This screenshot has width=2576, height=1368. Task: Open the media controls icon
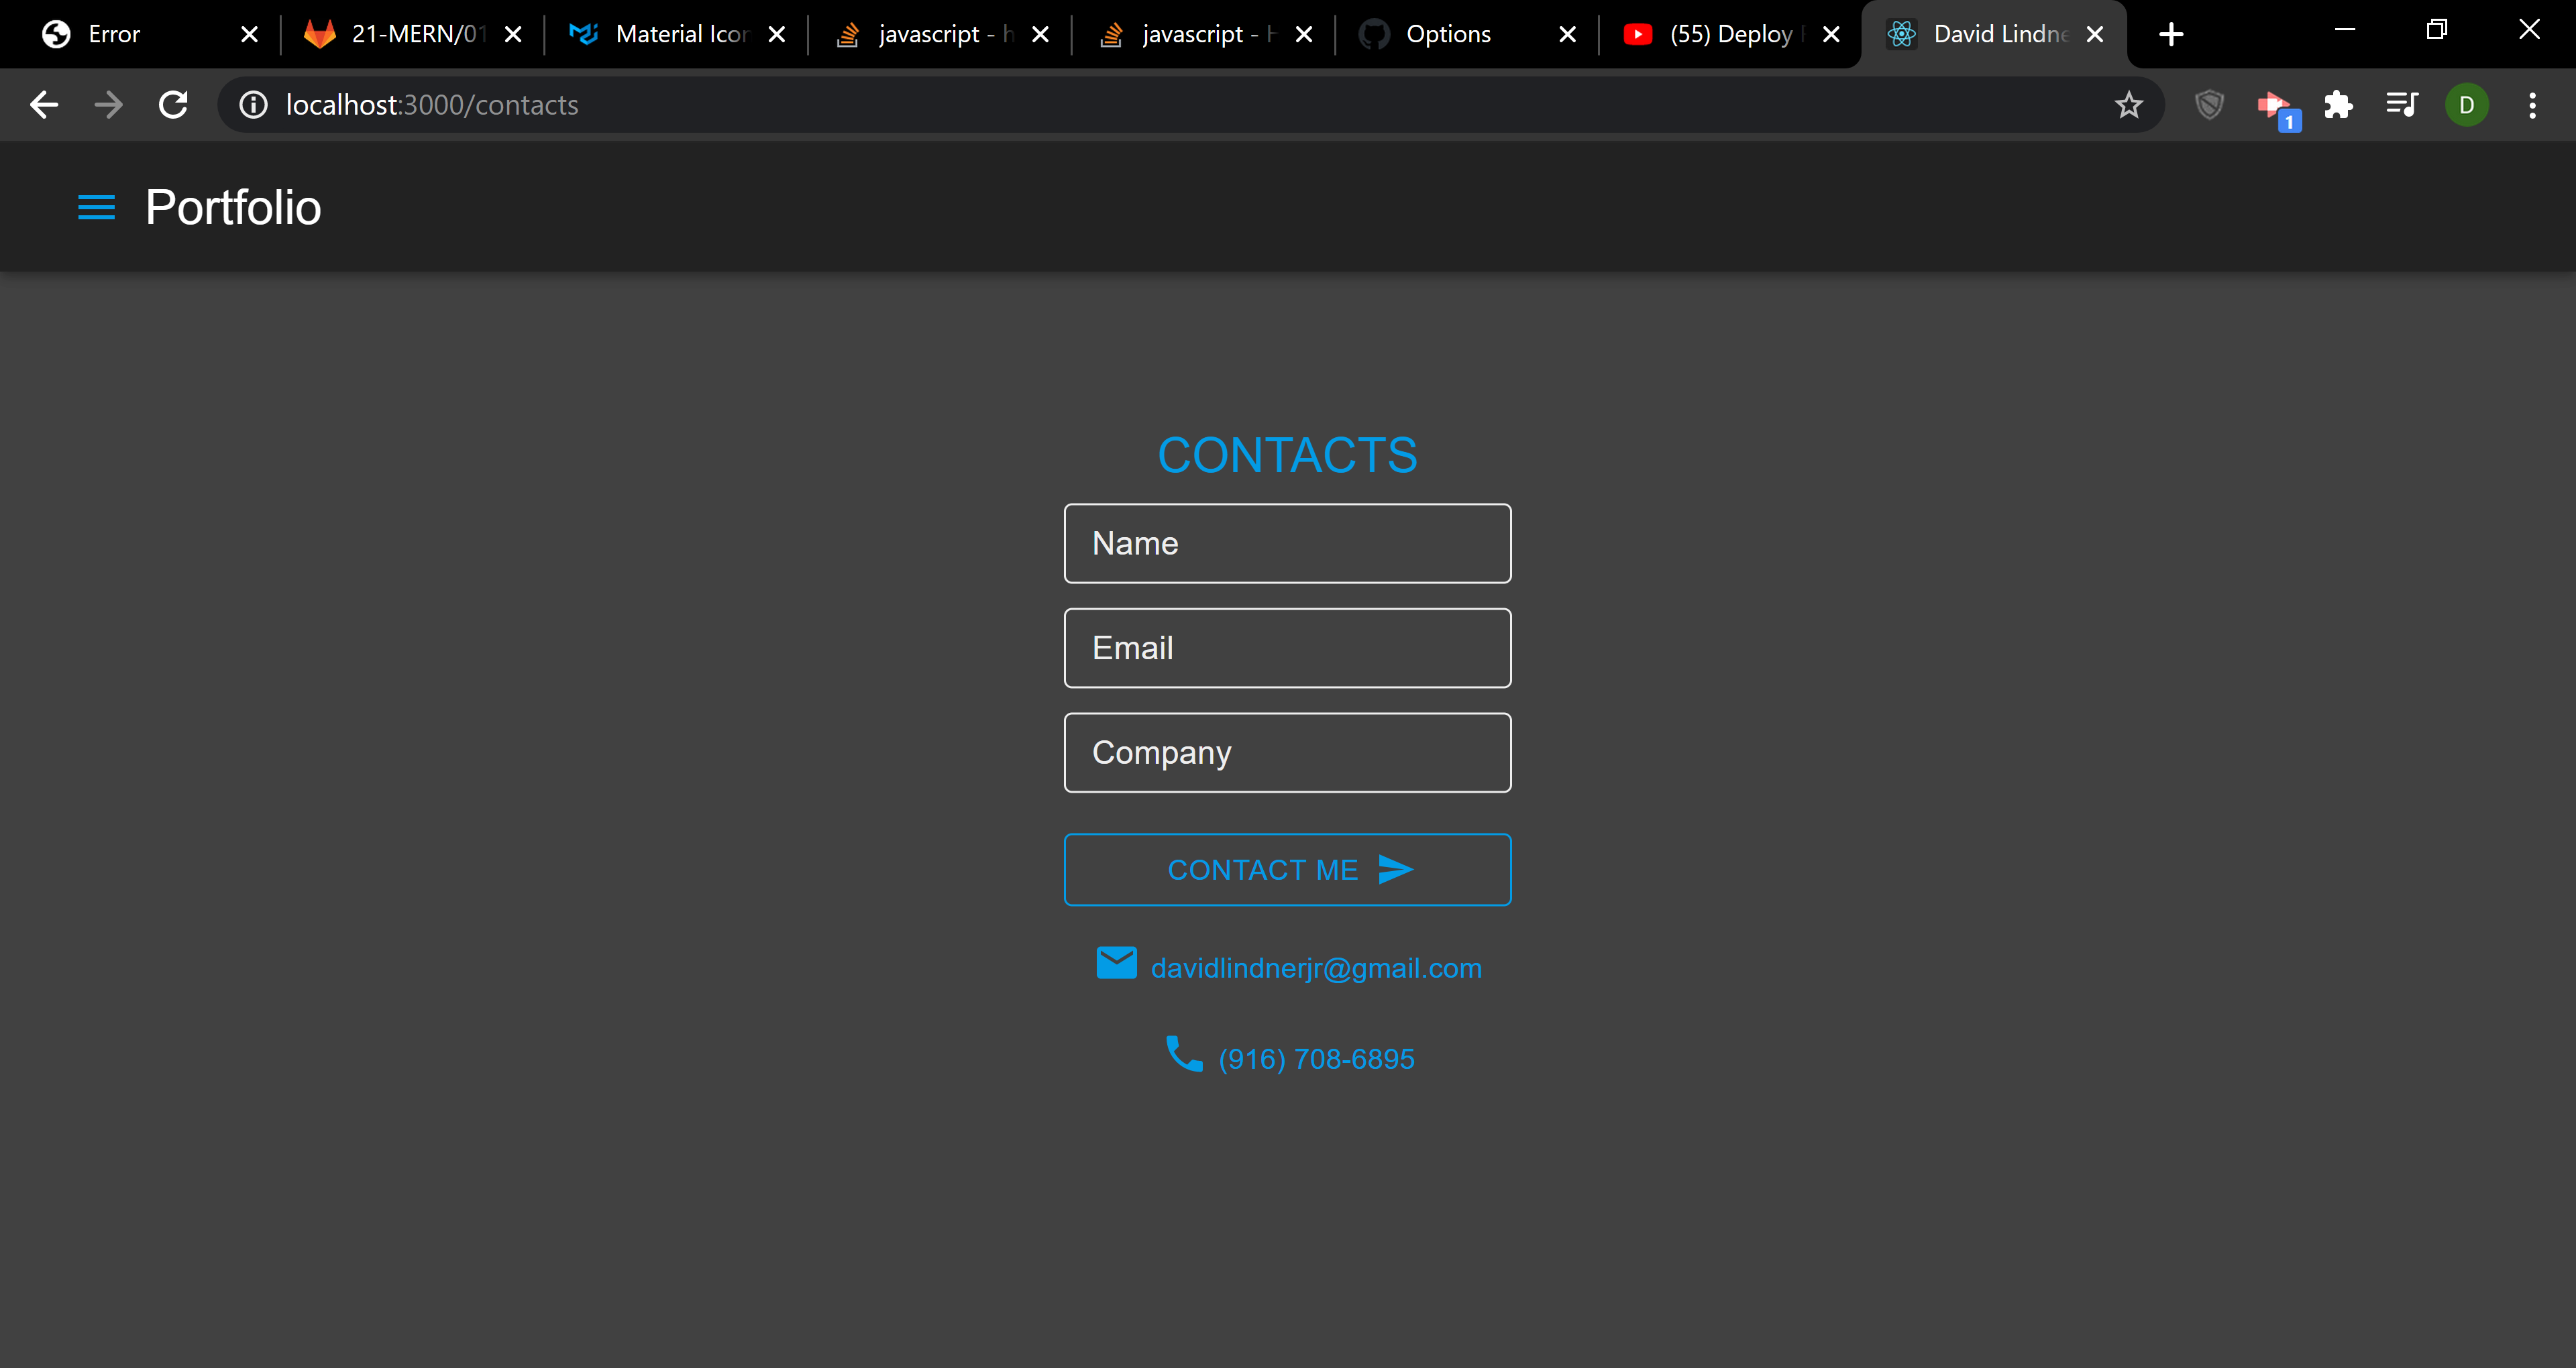pyautogui.click(x=2402, y=104)
